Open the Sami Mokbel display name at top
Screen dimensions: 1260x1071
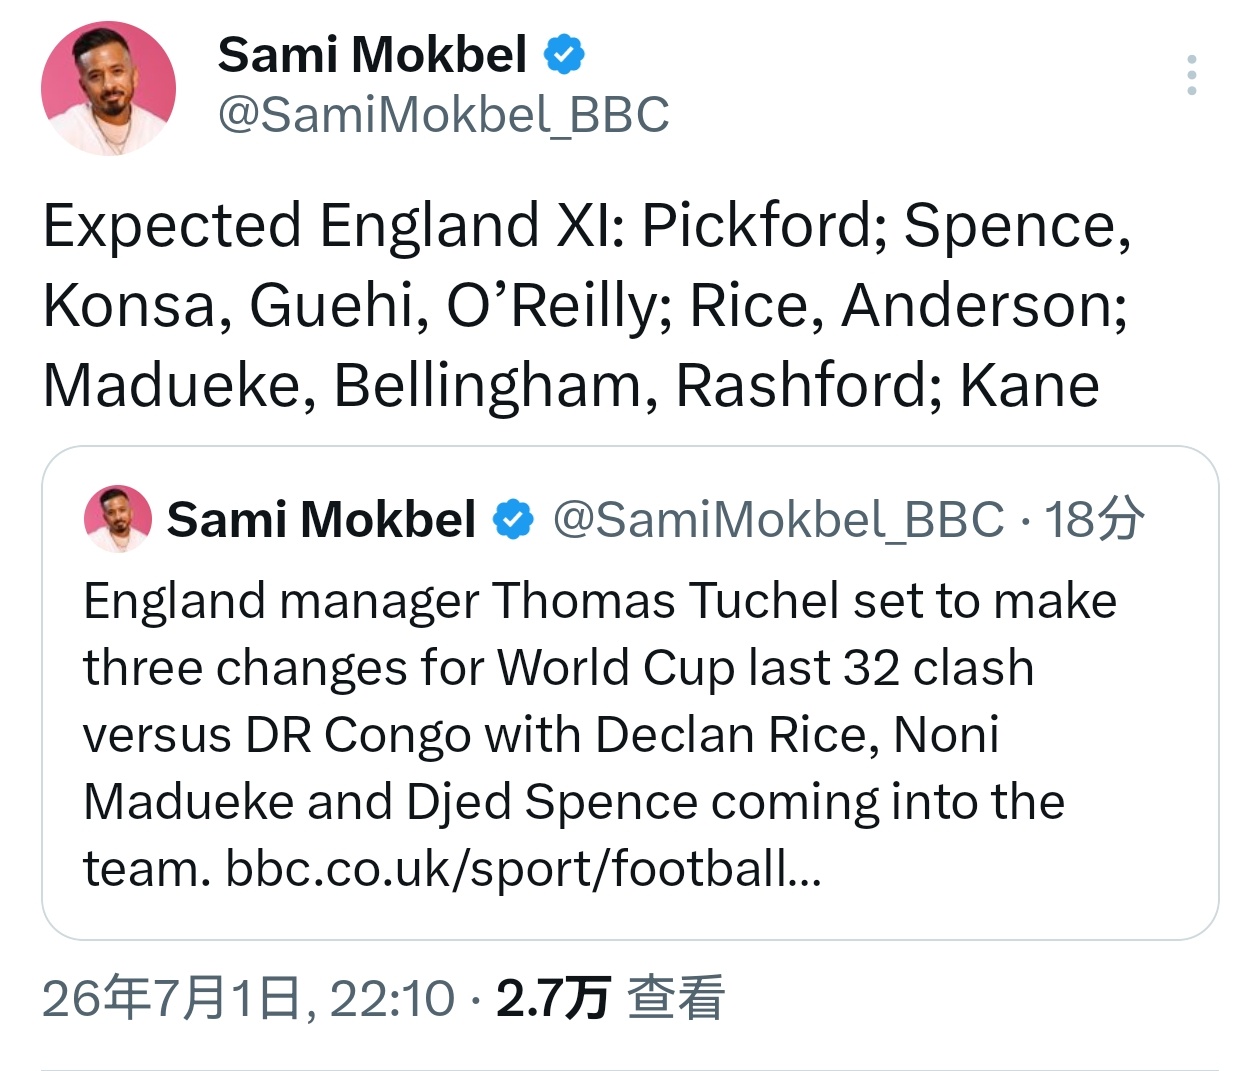(372, 54)
